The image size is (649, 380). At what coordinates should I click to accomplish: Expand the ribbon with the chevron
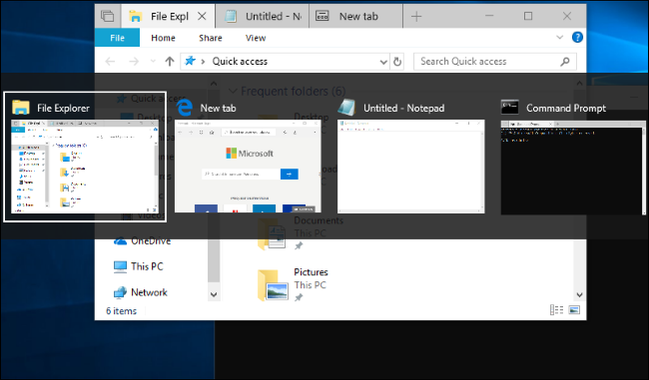tap(560, 37)
